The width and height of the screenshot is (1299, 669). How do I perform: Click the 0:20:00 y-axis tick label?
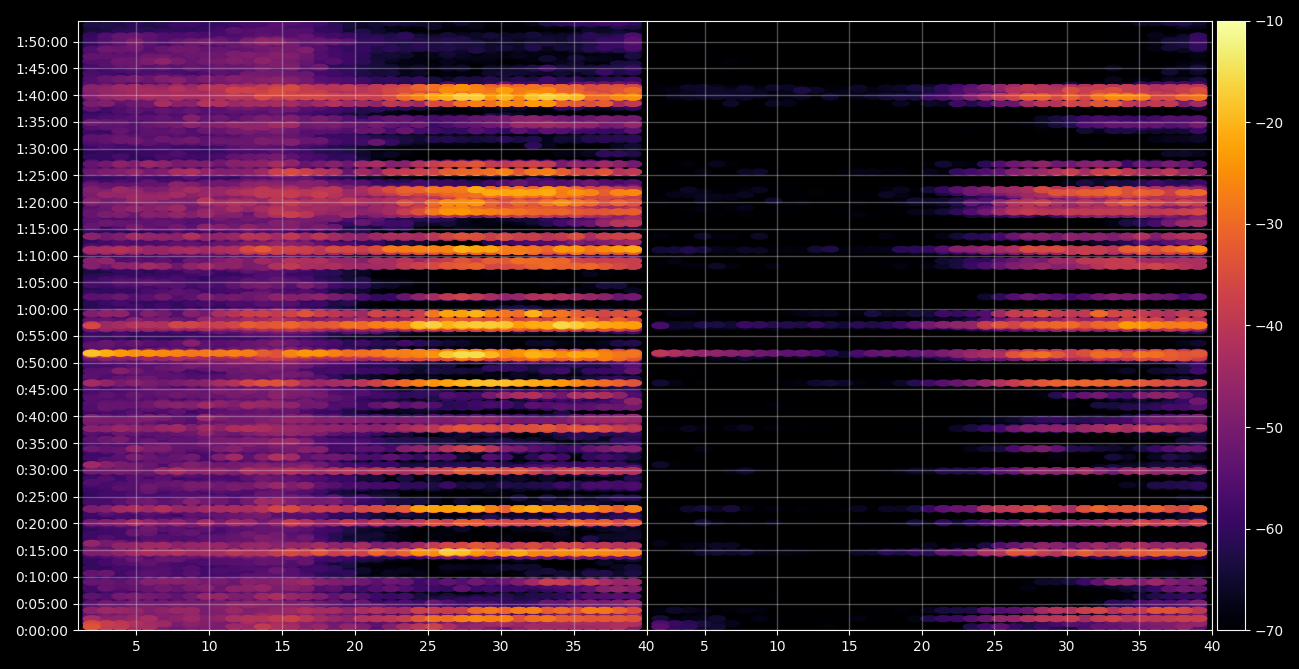coord(41,524)
